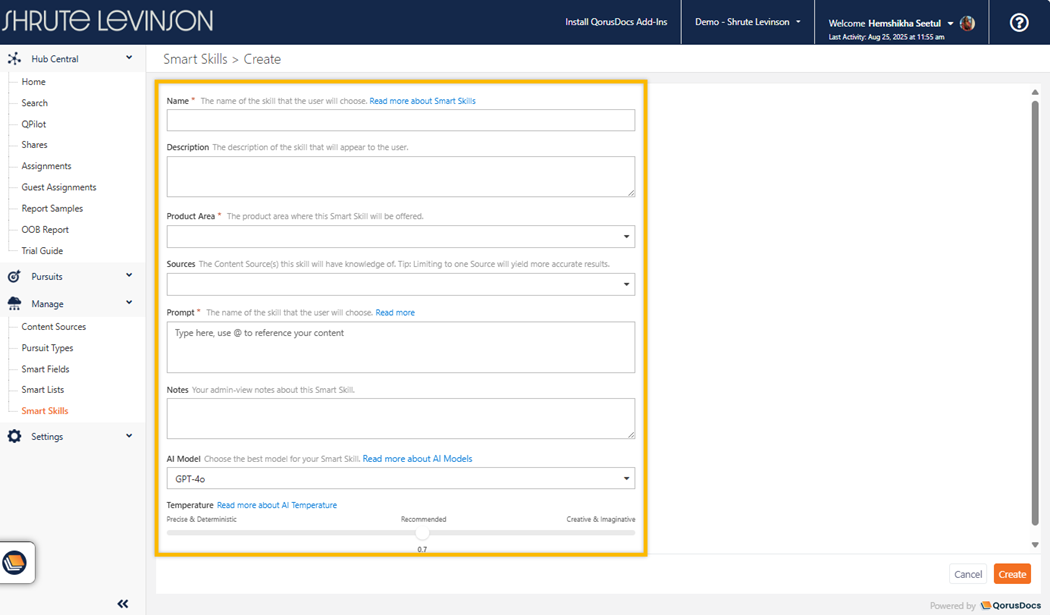Click the Temperature slider handle
This screenshot has width=1050, height=615.
pyautogui.click(x=422, y=533)
